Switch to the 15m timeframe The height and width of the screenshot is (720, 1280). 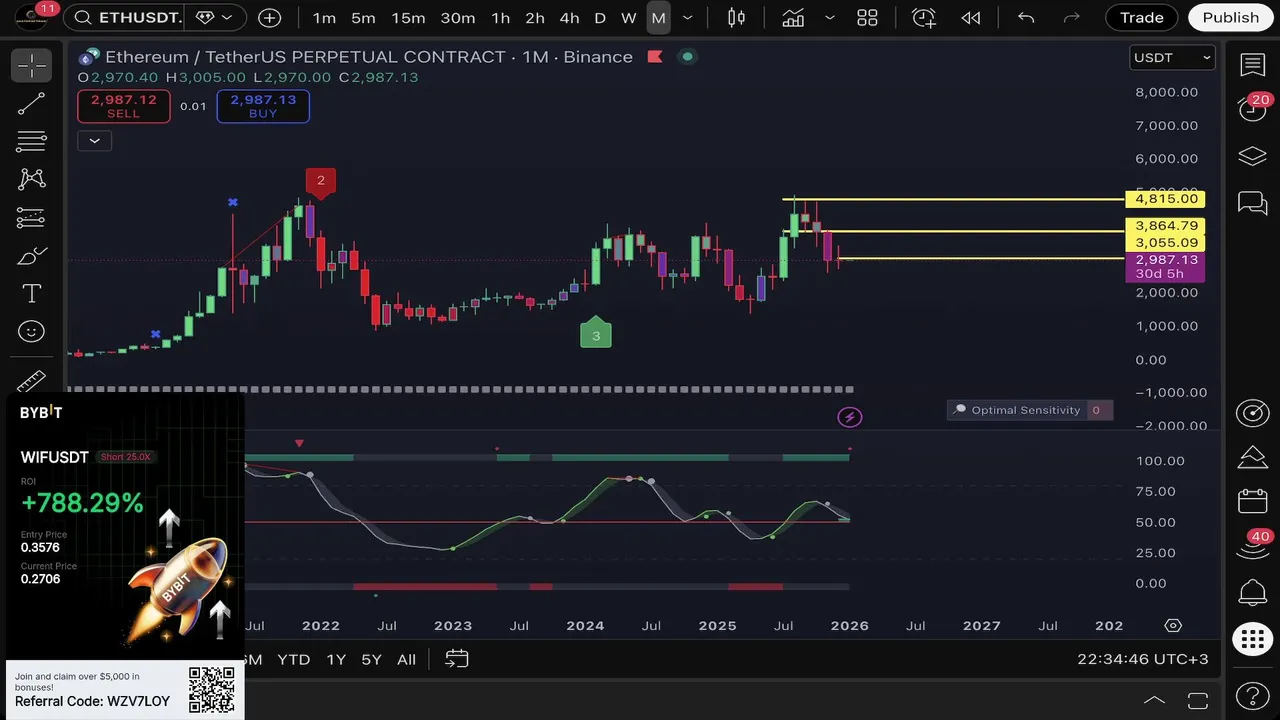coord(408,18)
